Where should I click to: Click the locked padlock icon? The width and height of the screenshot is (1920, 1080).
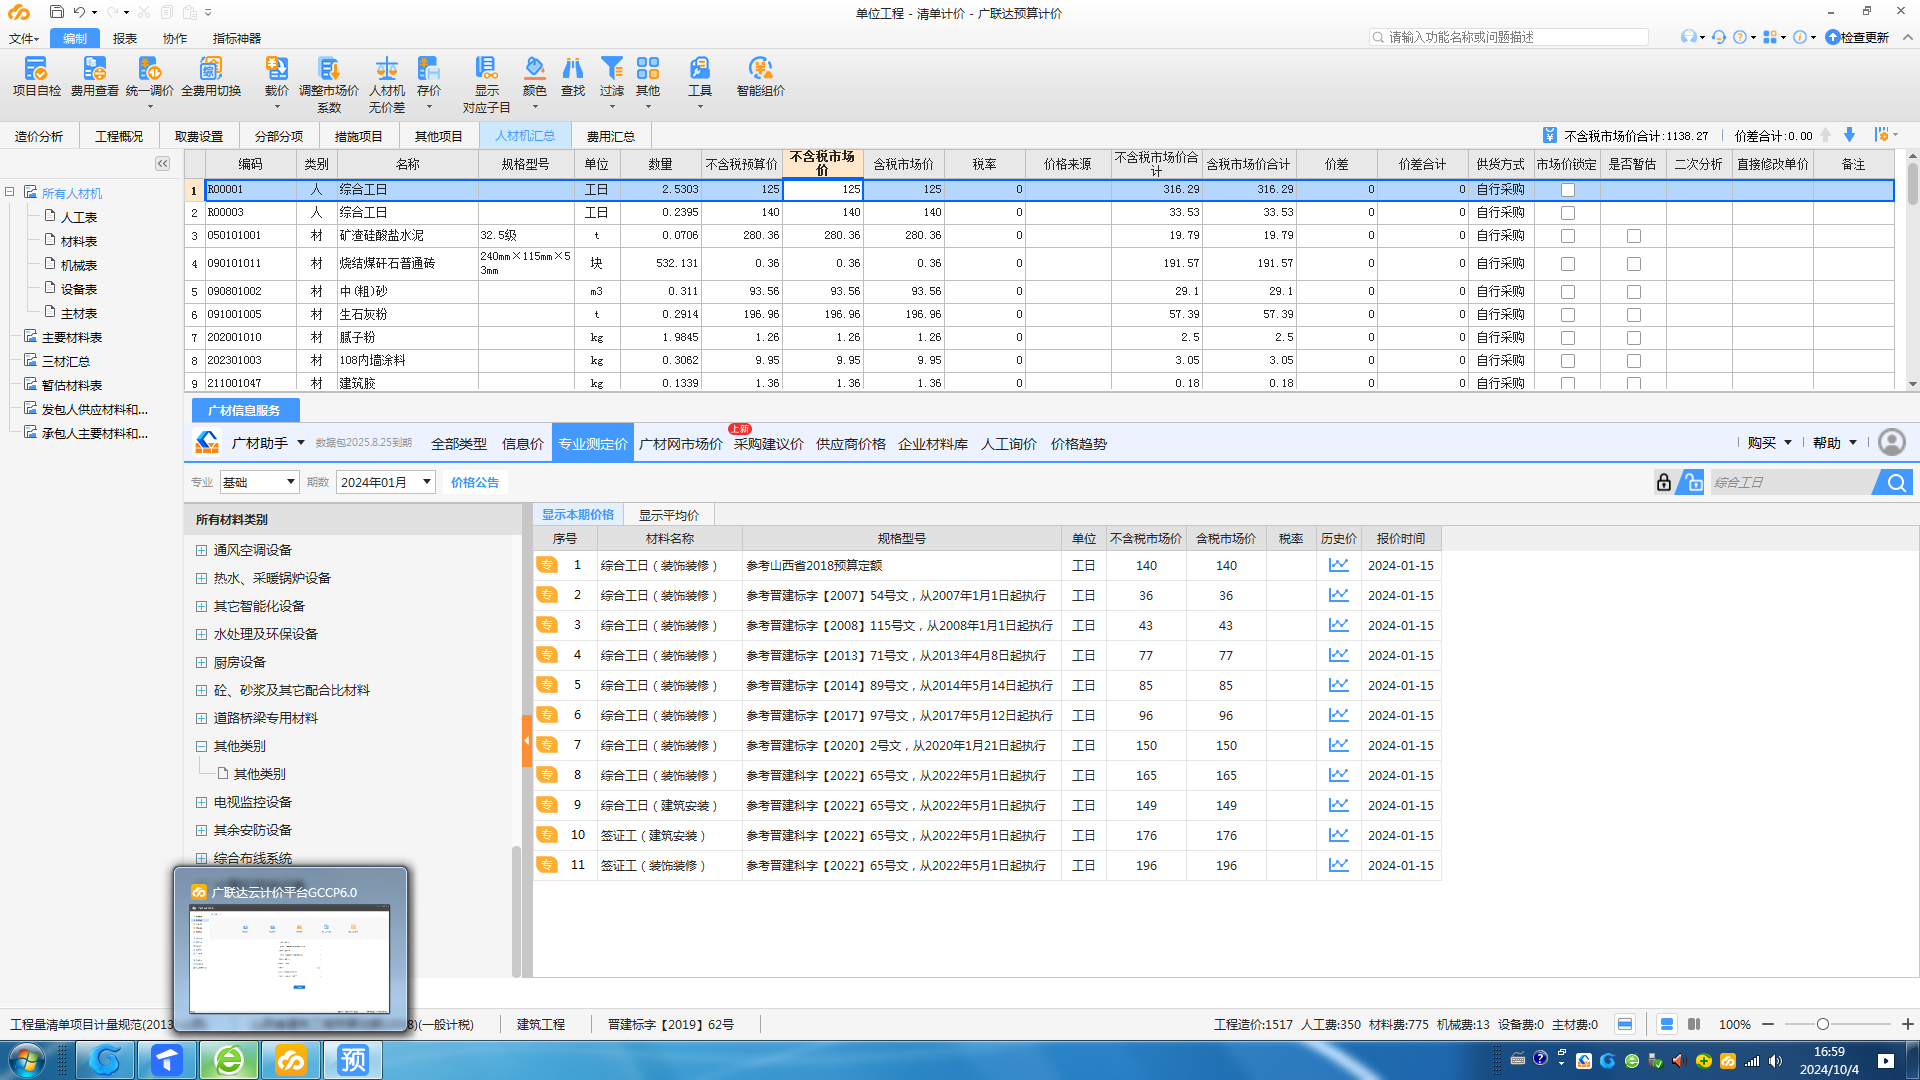[x=1663, y=482]
